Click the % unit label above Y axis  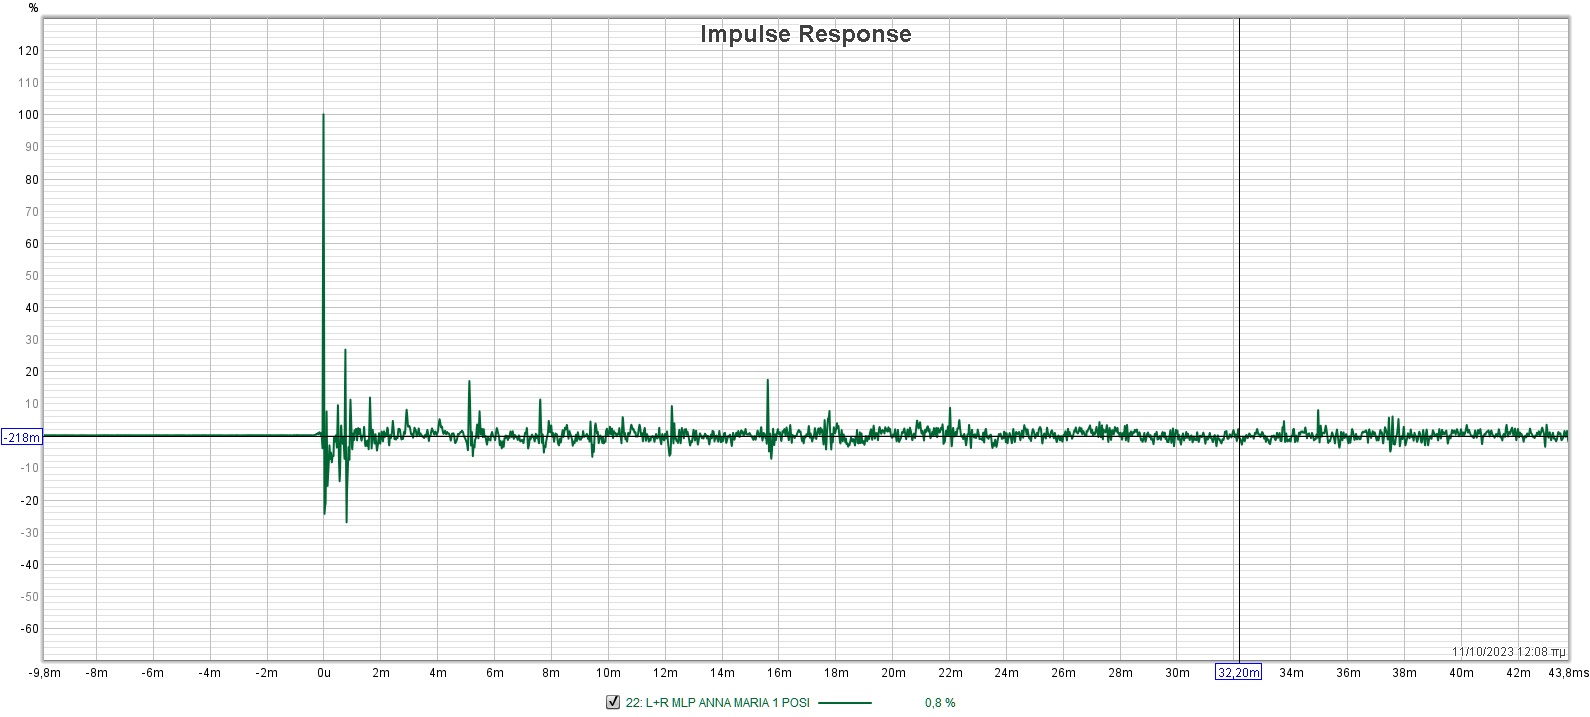click(34, 8)
